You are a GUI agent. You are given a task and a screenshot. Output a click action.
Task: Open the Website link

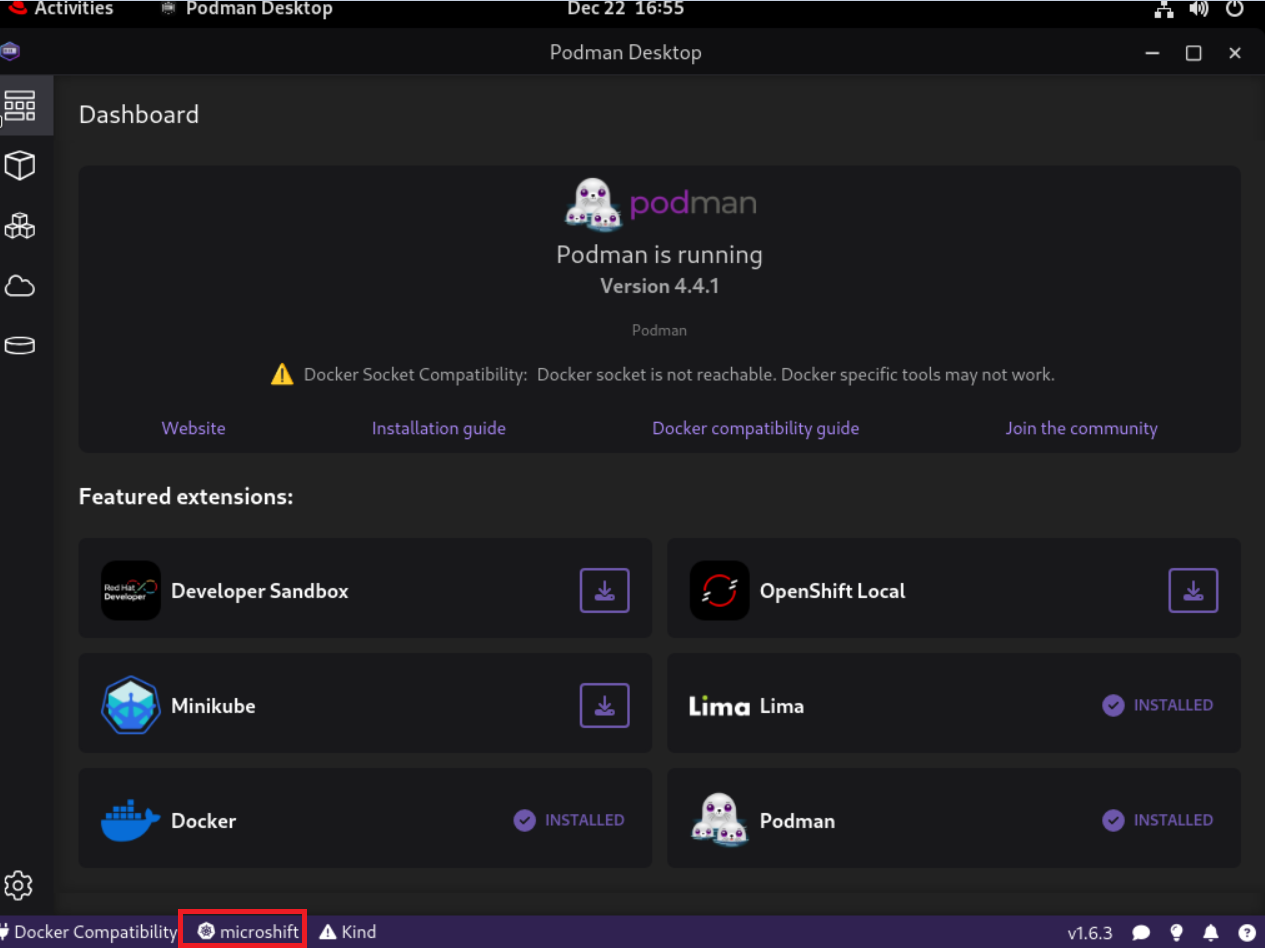tap(193, 428)
